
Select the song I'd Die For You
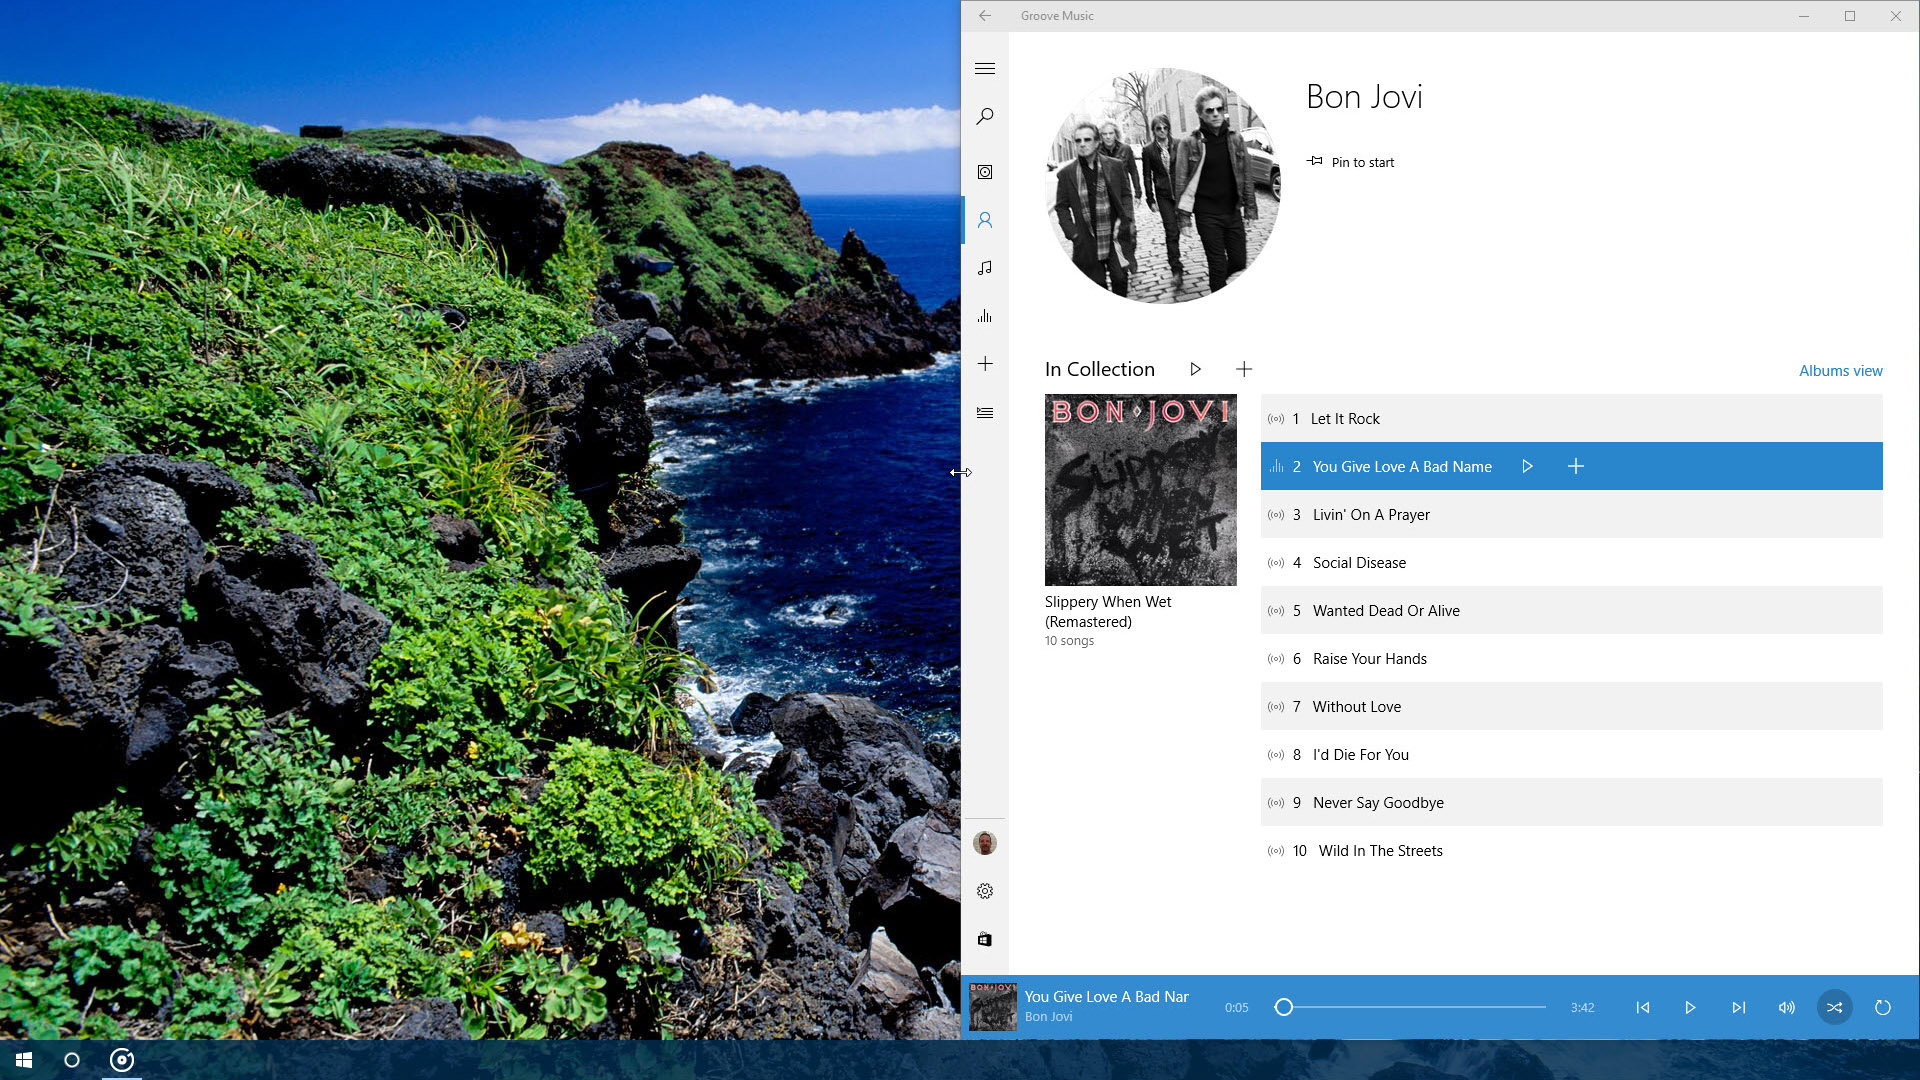pos(1571,755)
